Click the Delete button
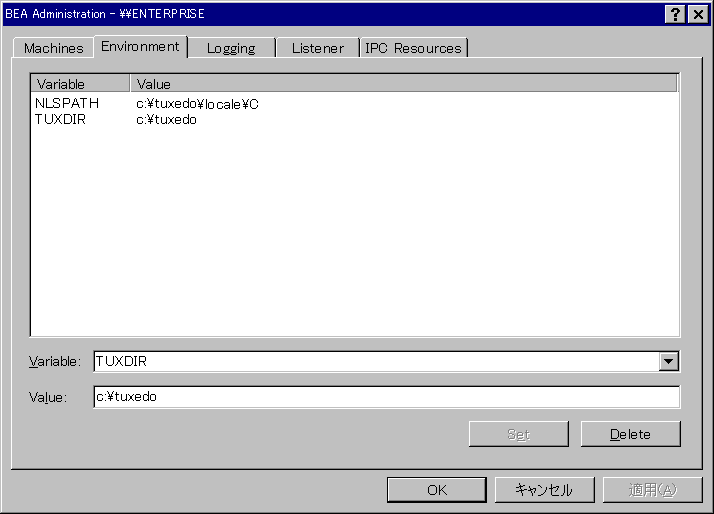This screenshot has width=714, height=514. [631, 434]
